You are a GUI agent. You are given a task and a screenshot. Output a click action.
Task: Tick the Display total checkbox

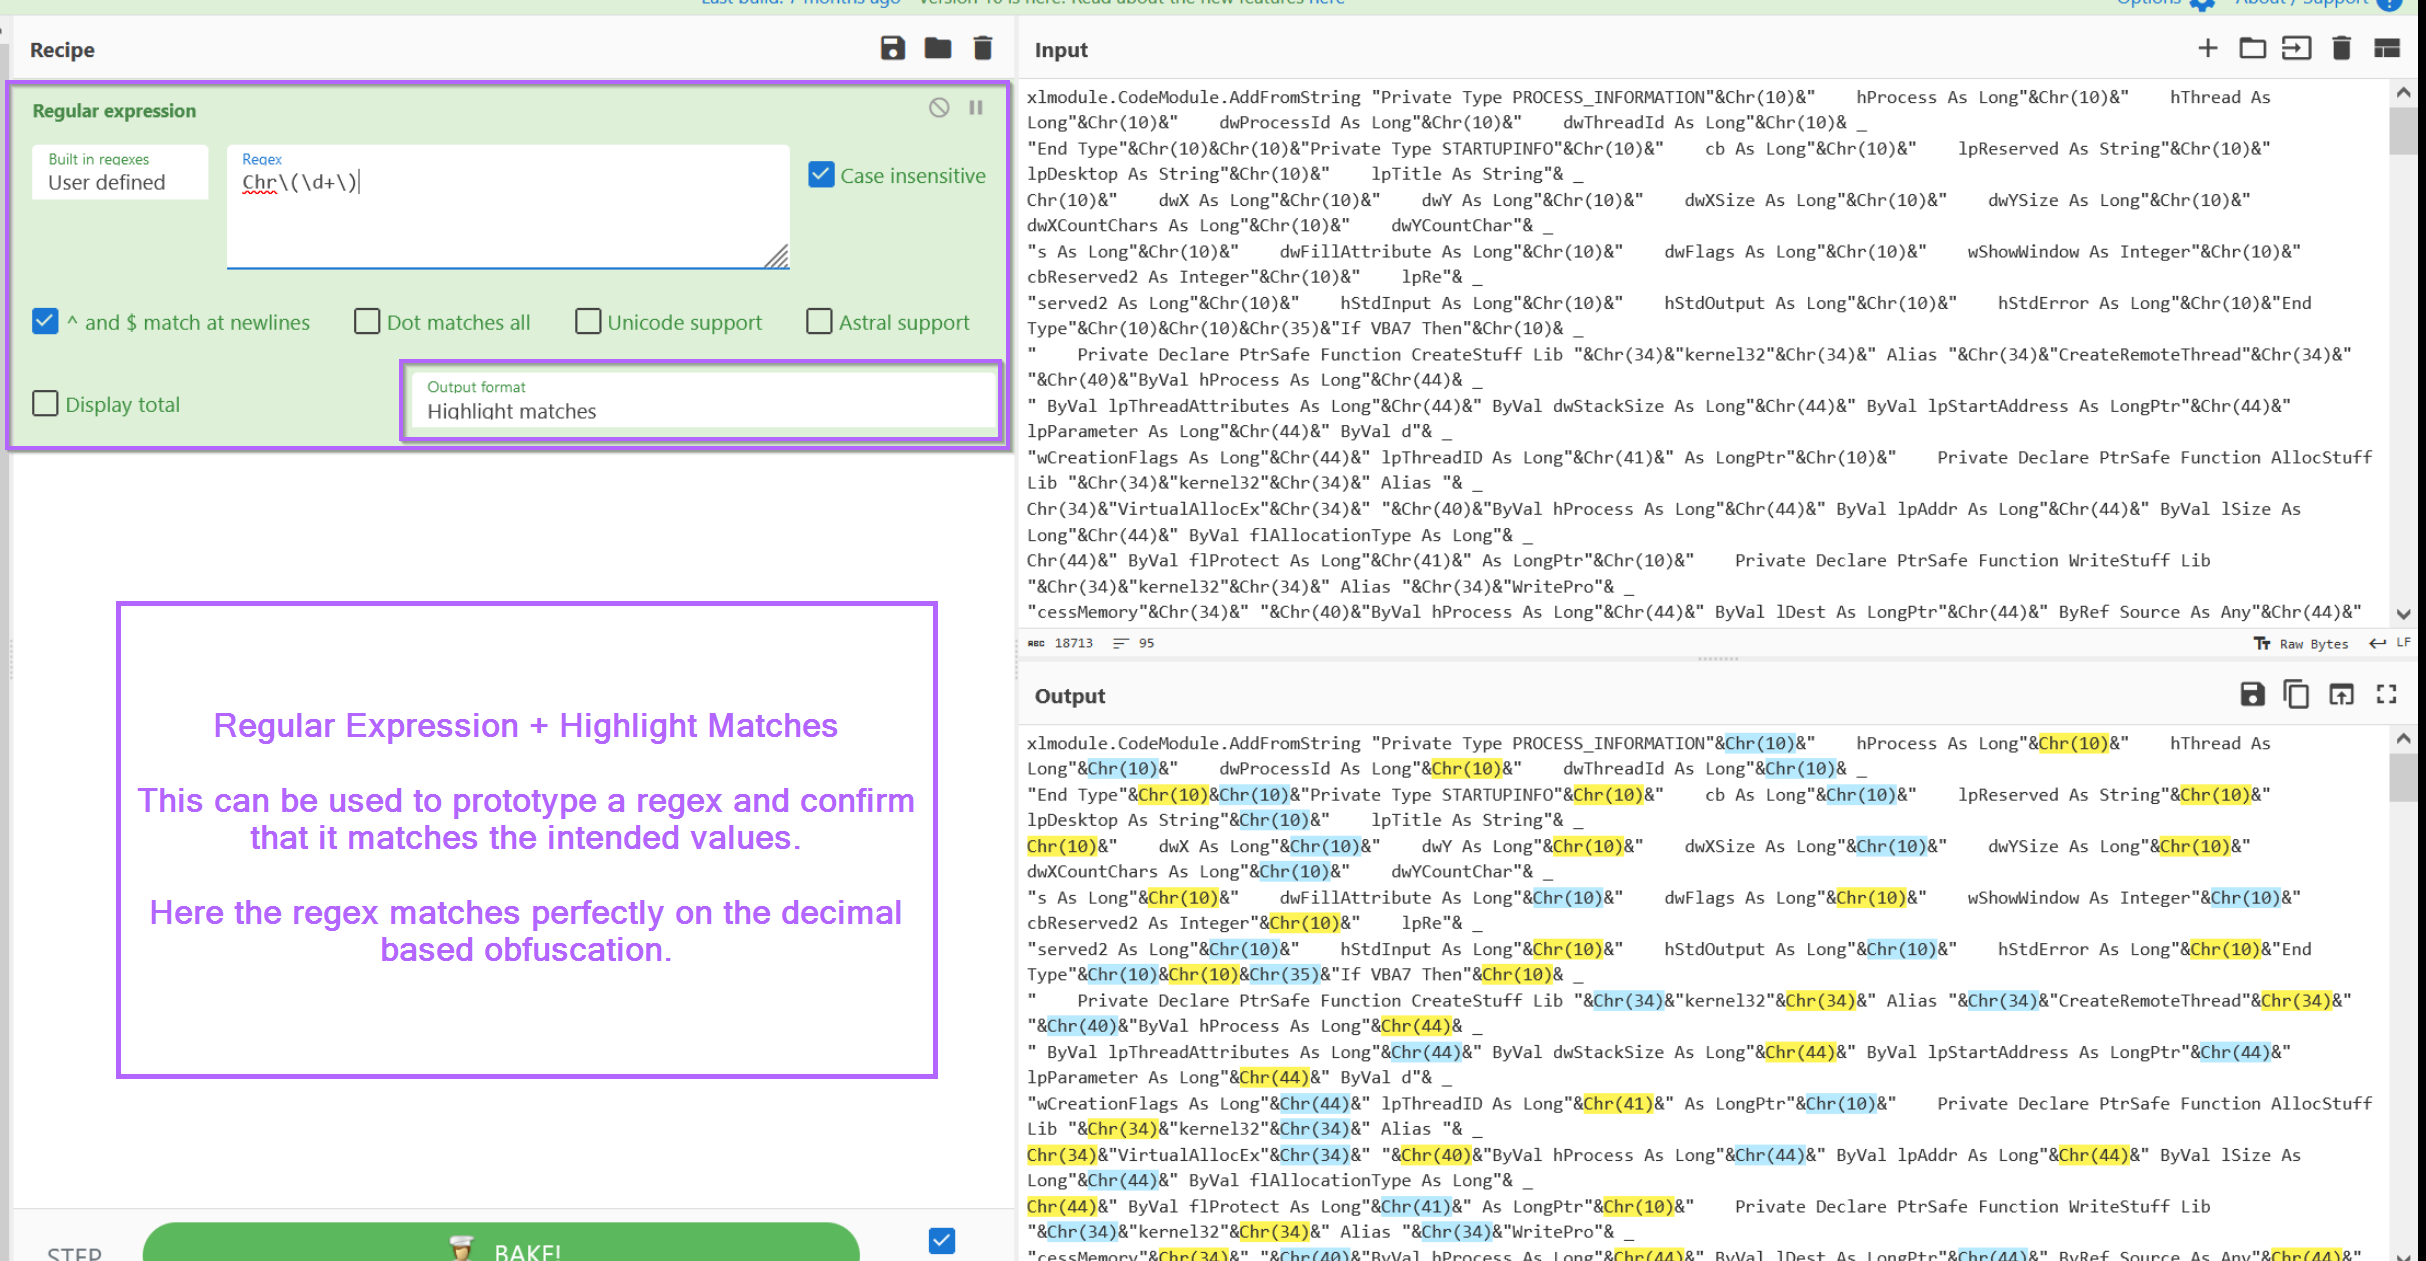45,404
